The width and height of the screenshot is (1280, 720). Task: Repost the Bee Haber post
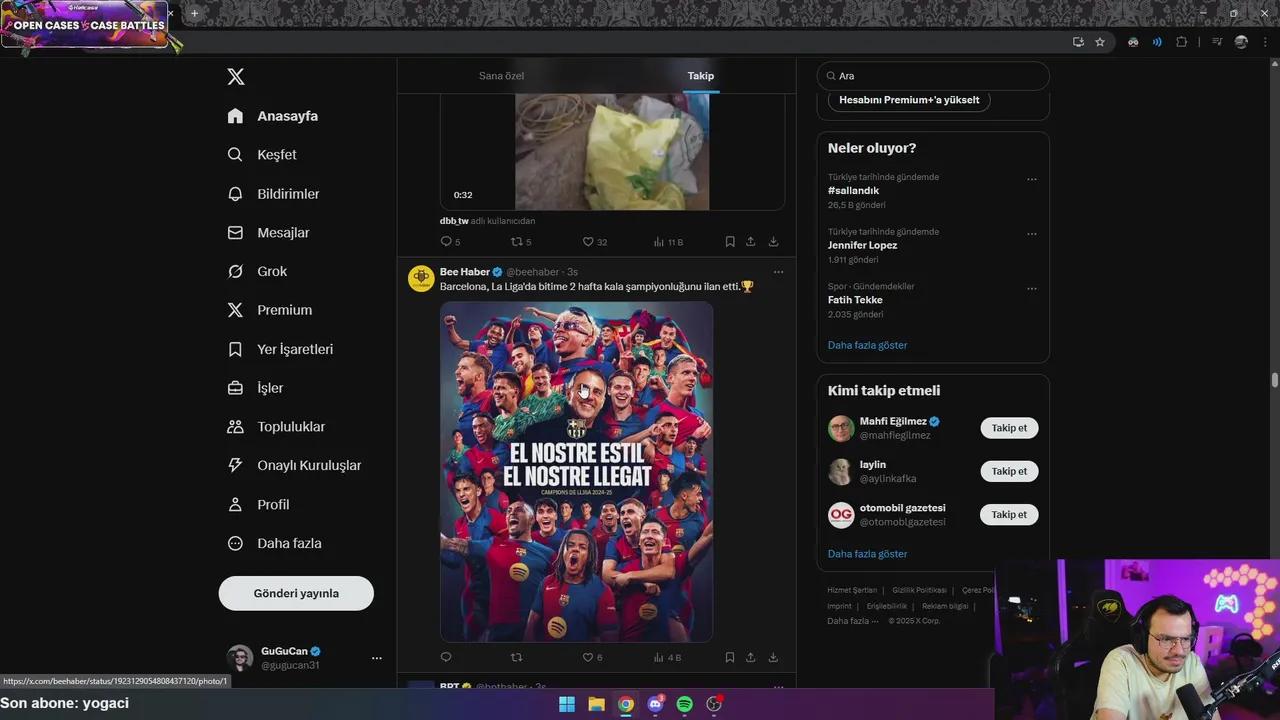(516, 658)
